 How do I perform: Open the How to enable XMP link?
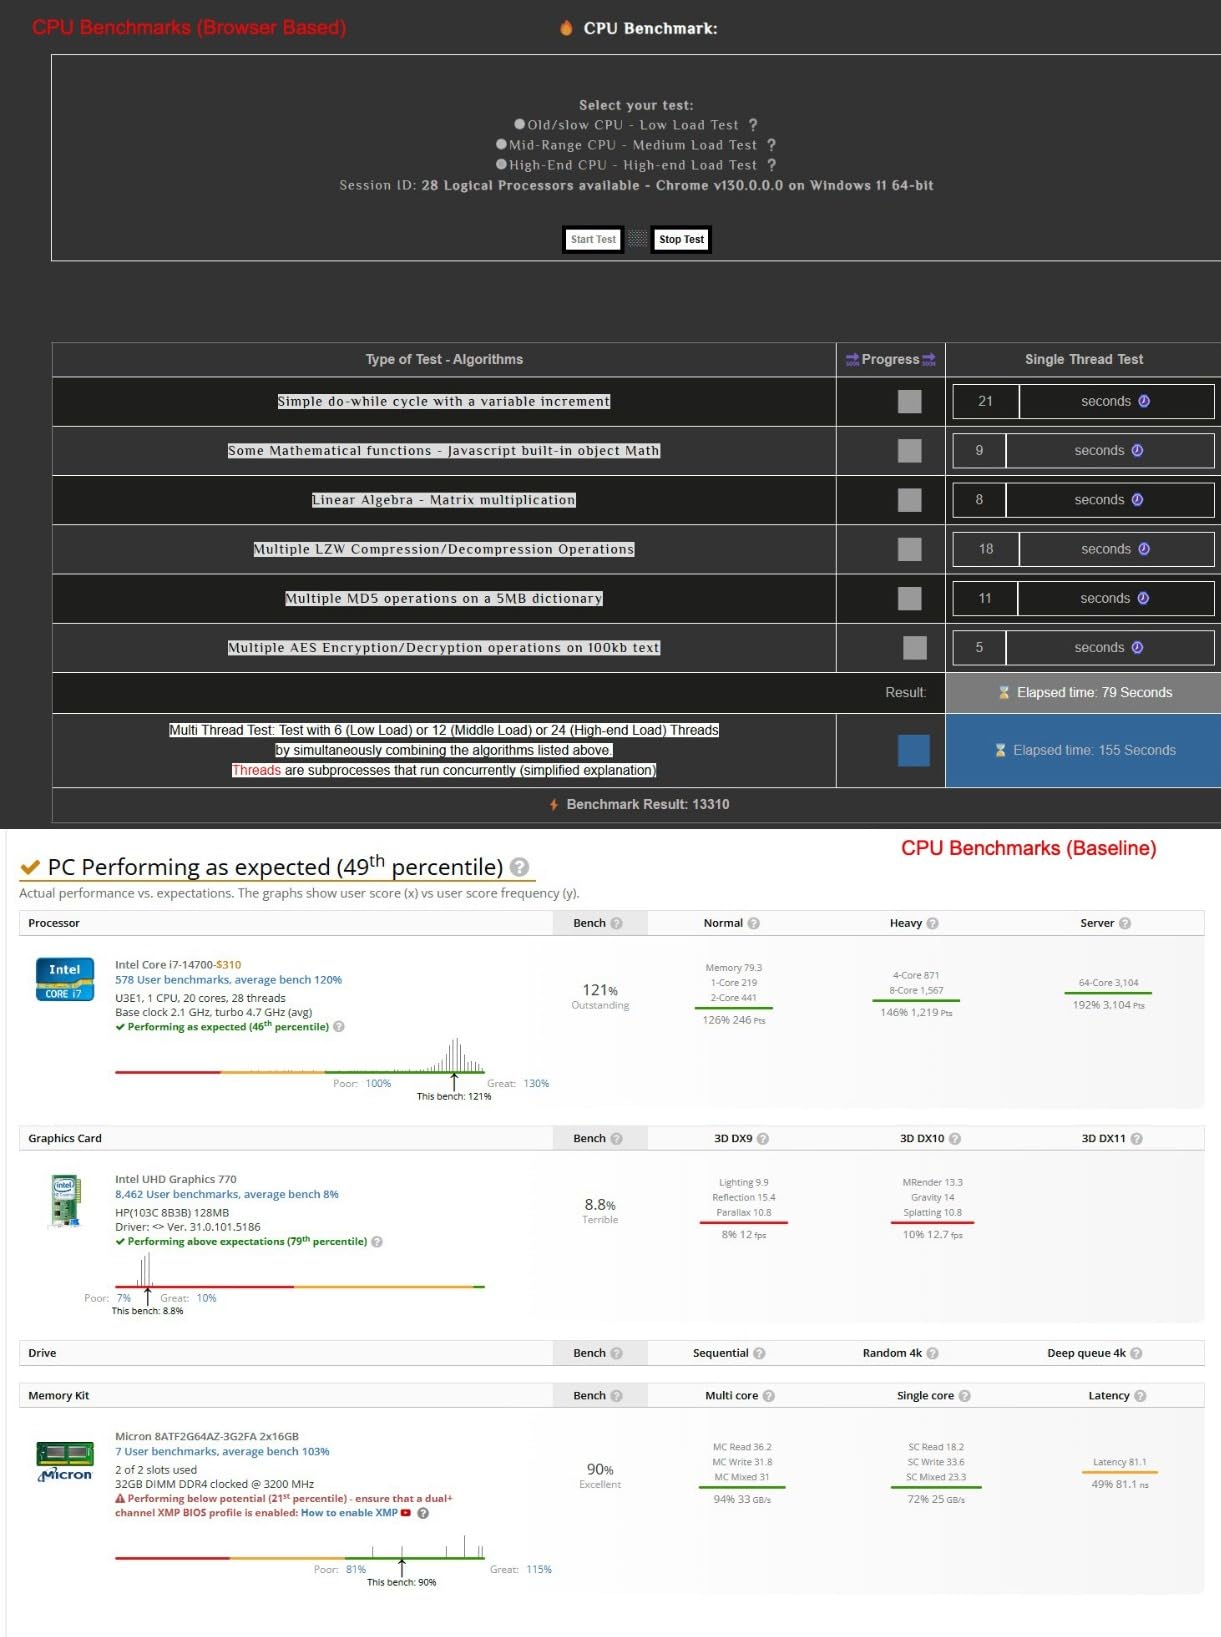click(349, 1513)
